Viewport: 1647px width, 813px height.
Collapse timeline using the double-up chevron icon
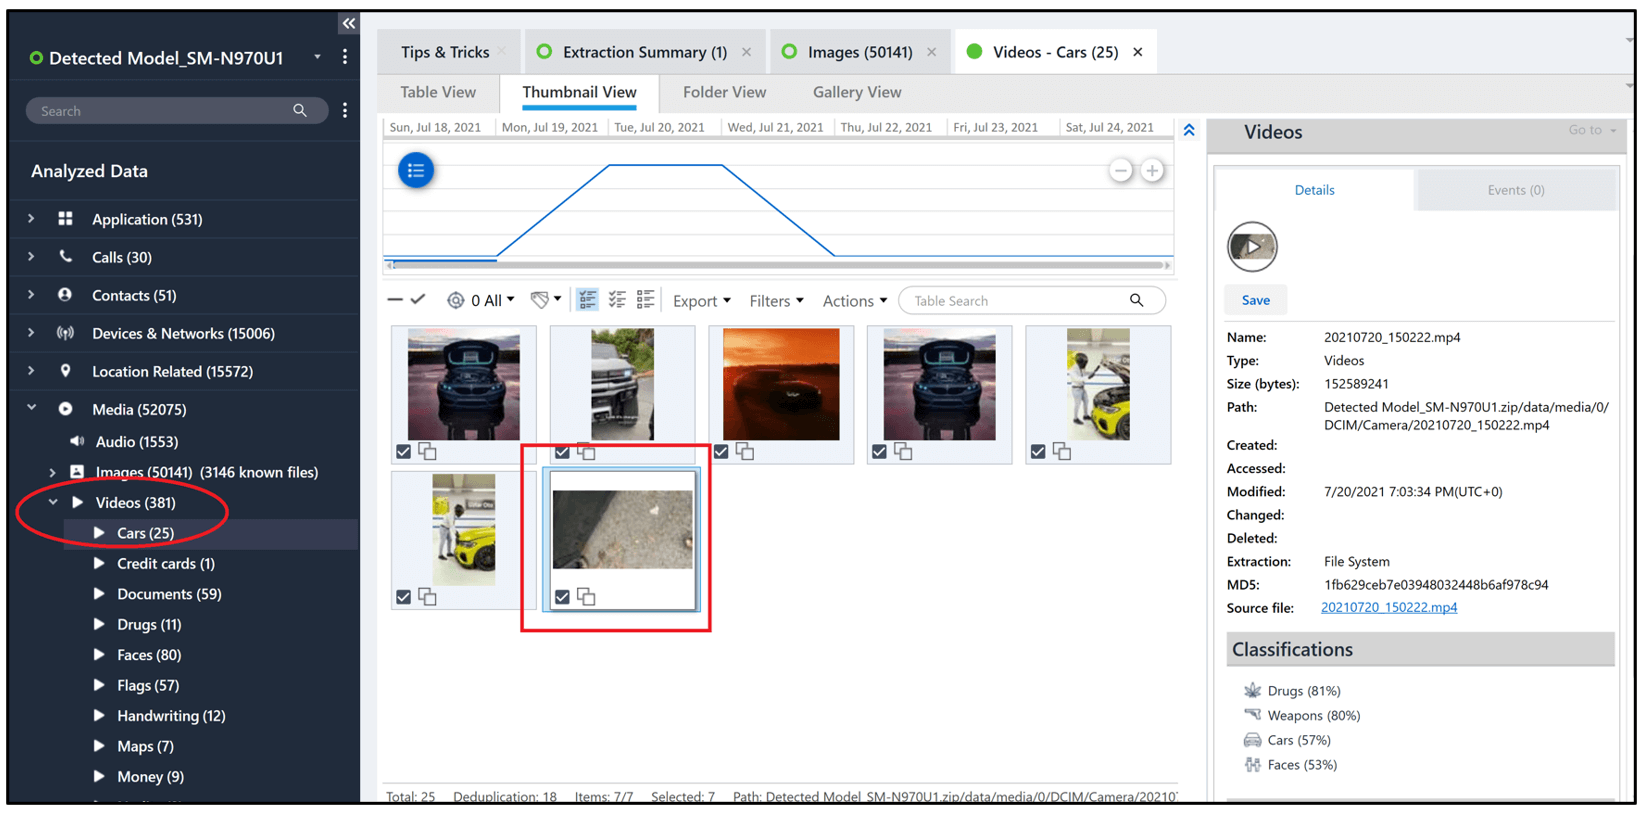(1189, 130)
